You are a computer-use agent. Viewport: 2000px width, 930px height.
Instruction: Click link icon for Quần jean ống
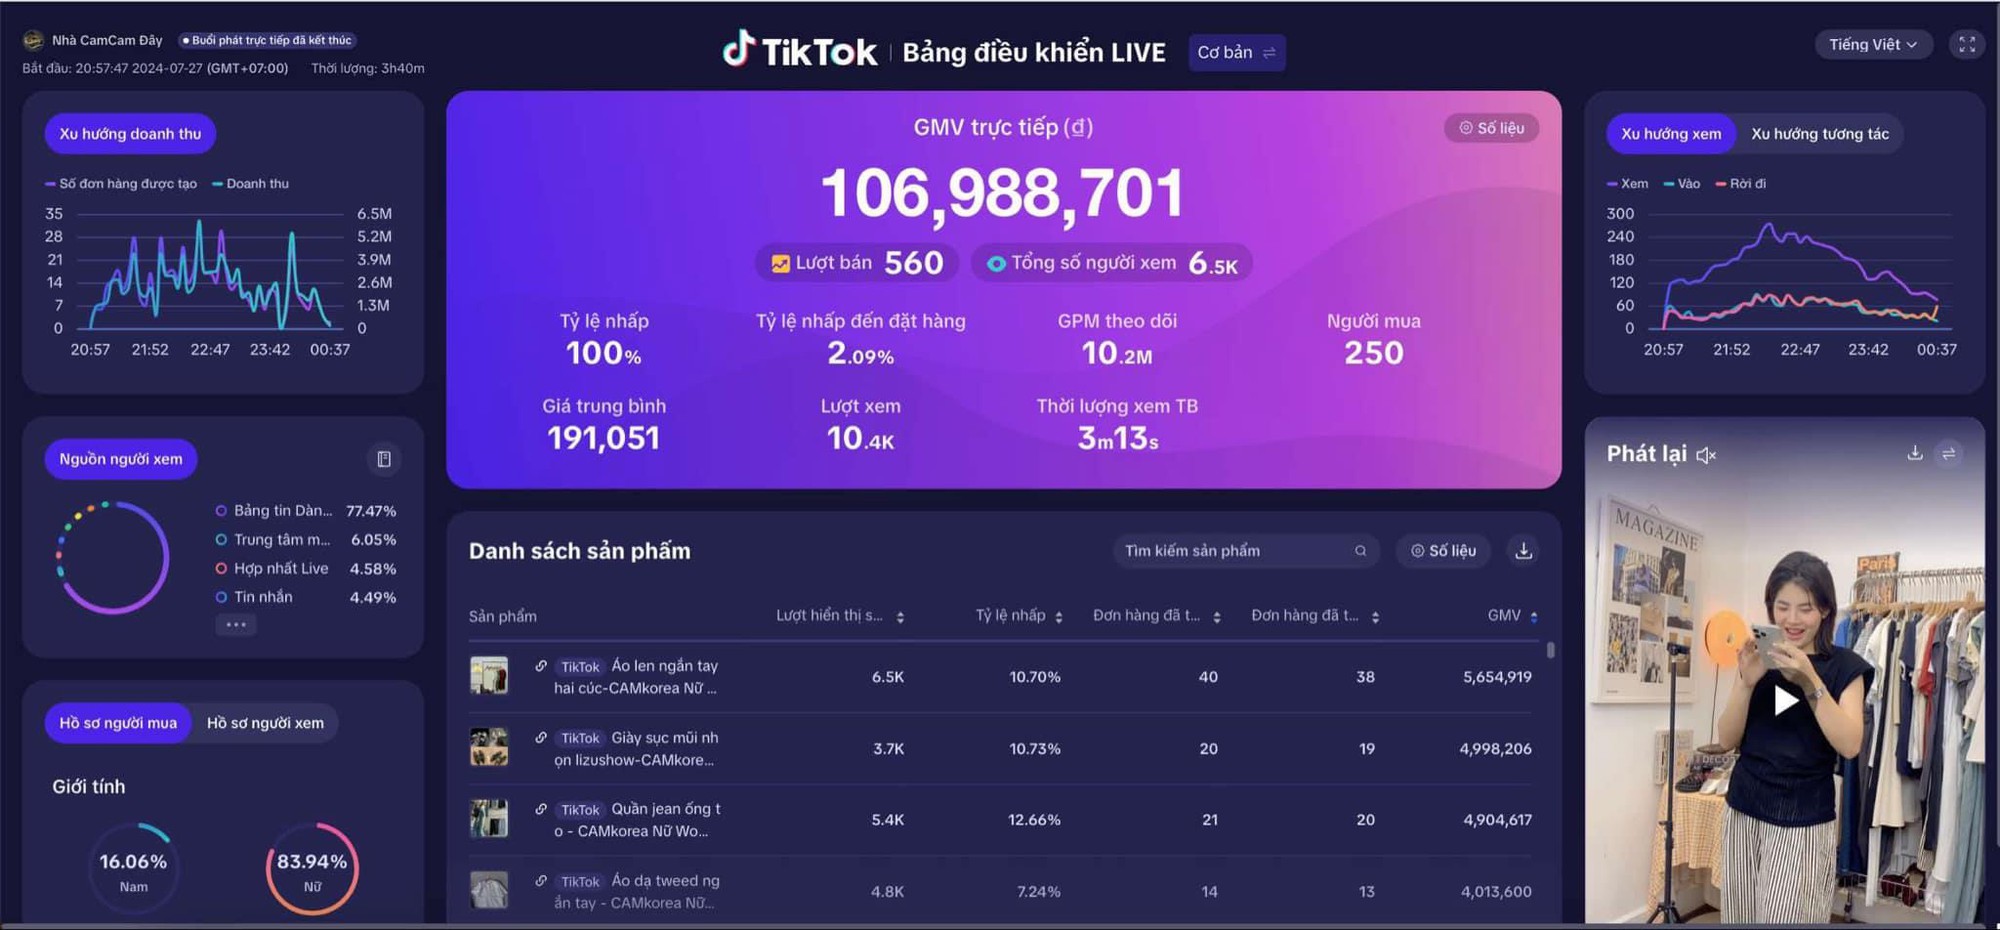pos(541,809)
